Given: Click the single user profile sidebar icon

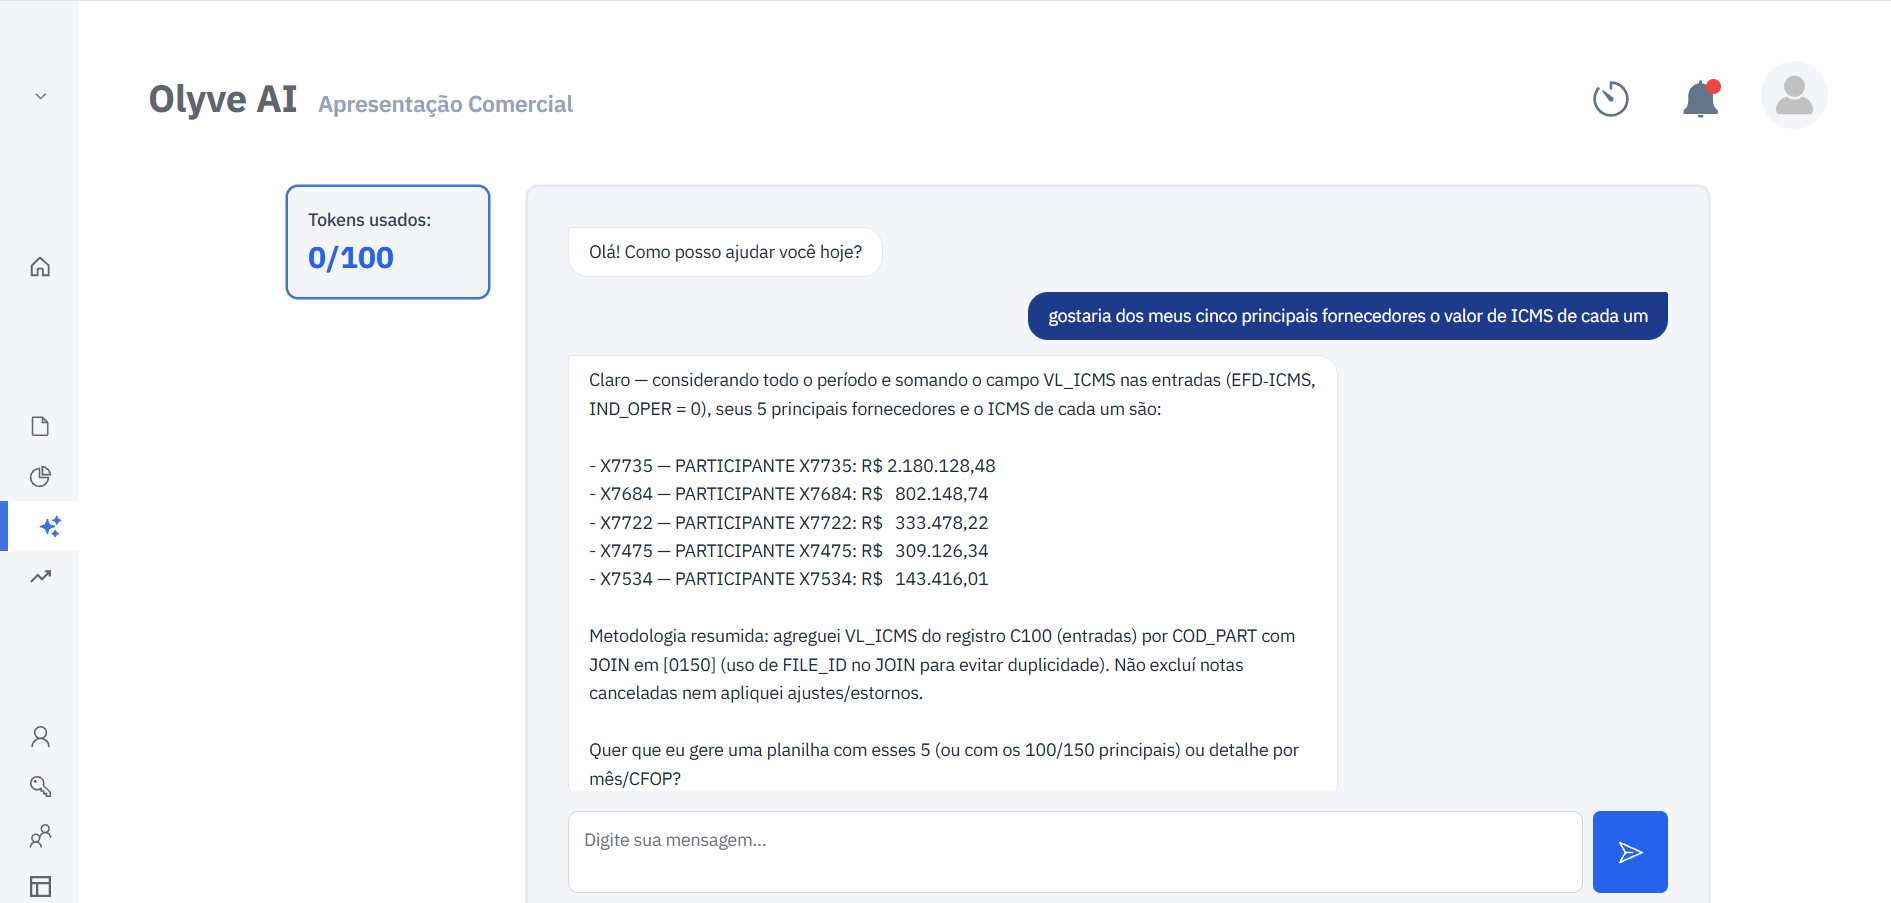Looking at the screenshot, I should 40,737.
